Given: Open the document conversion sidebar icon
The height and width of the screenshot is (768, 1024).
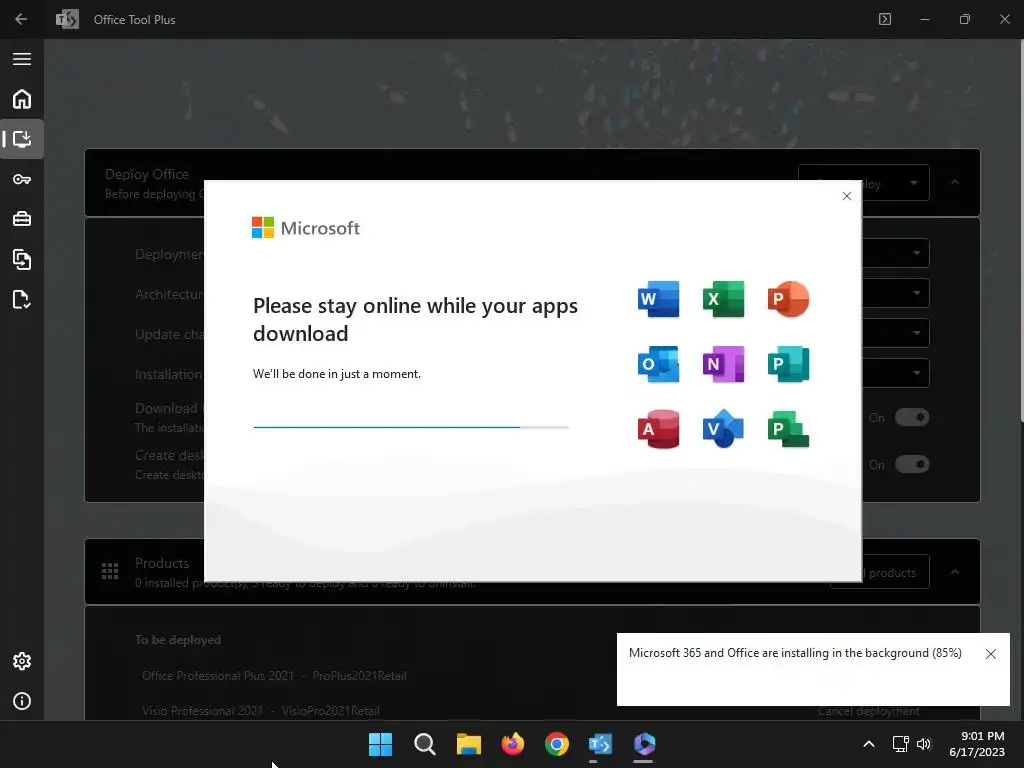Looking at the screenshot, I should (22, 259).
